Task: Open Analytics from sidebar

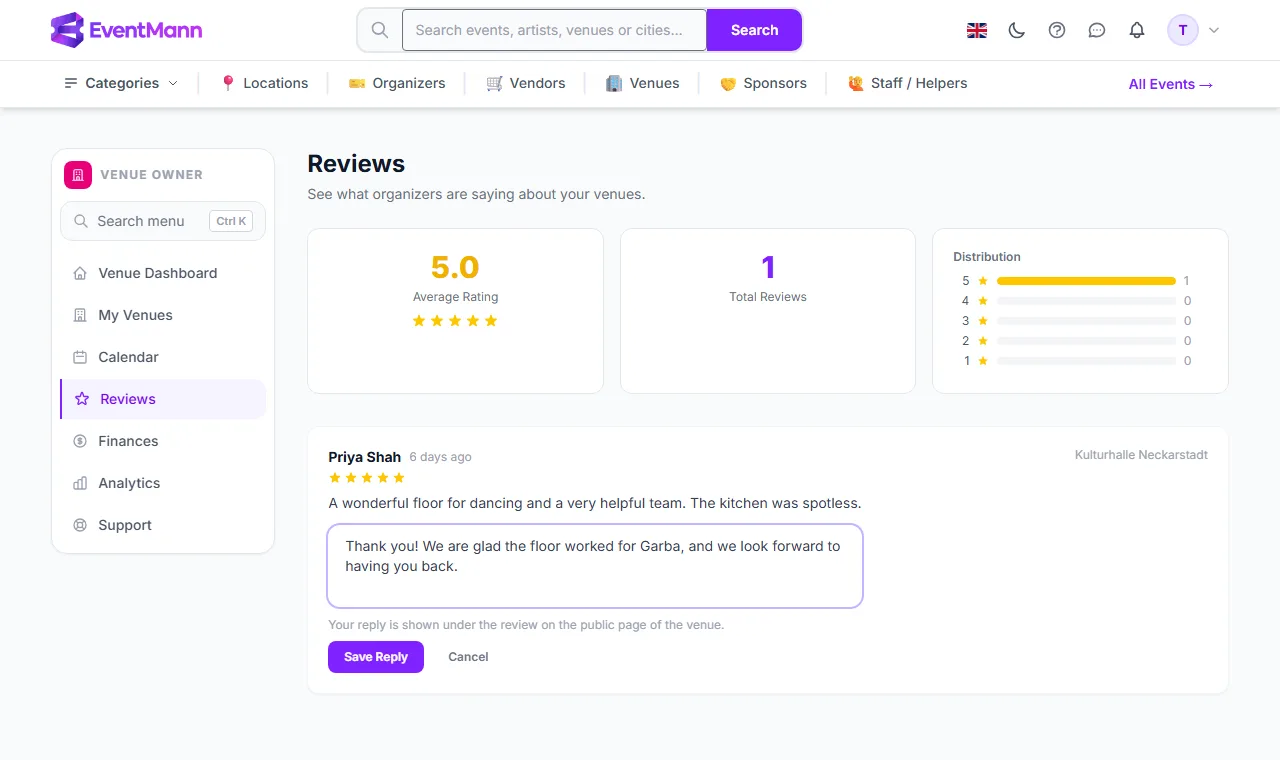Action: pyautogui.click(x=163, y=483)
